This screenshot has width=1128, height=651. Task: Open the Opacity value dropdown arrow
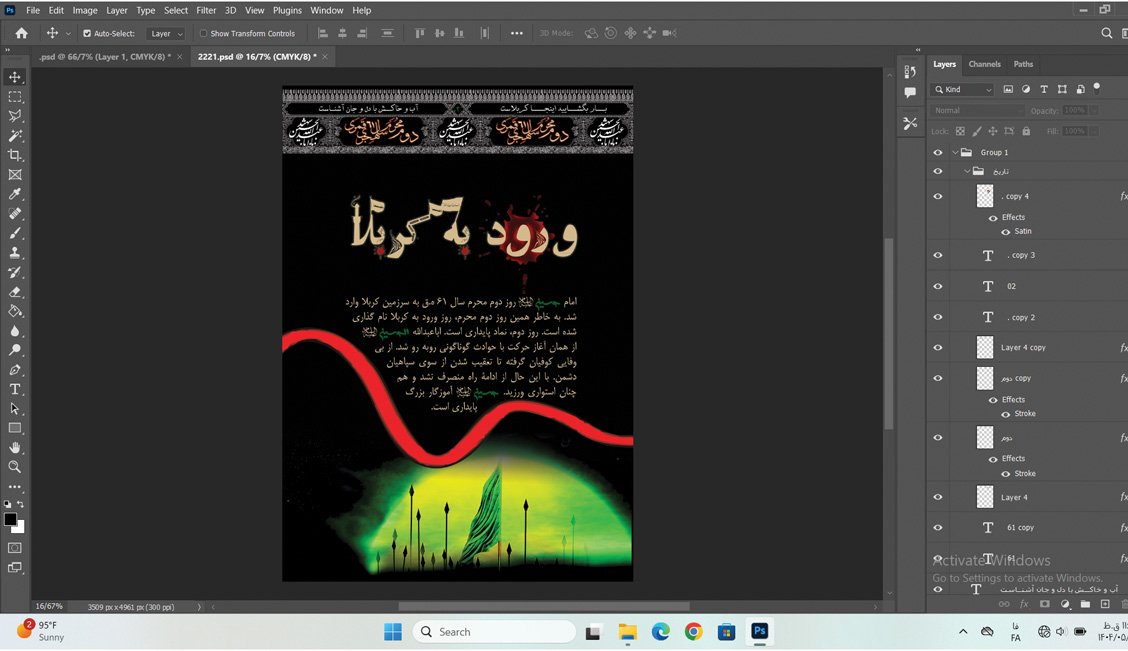pyautogui.click(x=1094, y=110)
